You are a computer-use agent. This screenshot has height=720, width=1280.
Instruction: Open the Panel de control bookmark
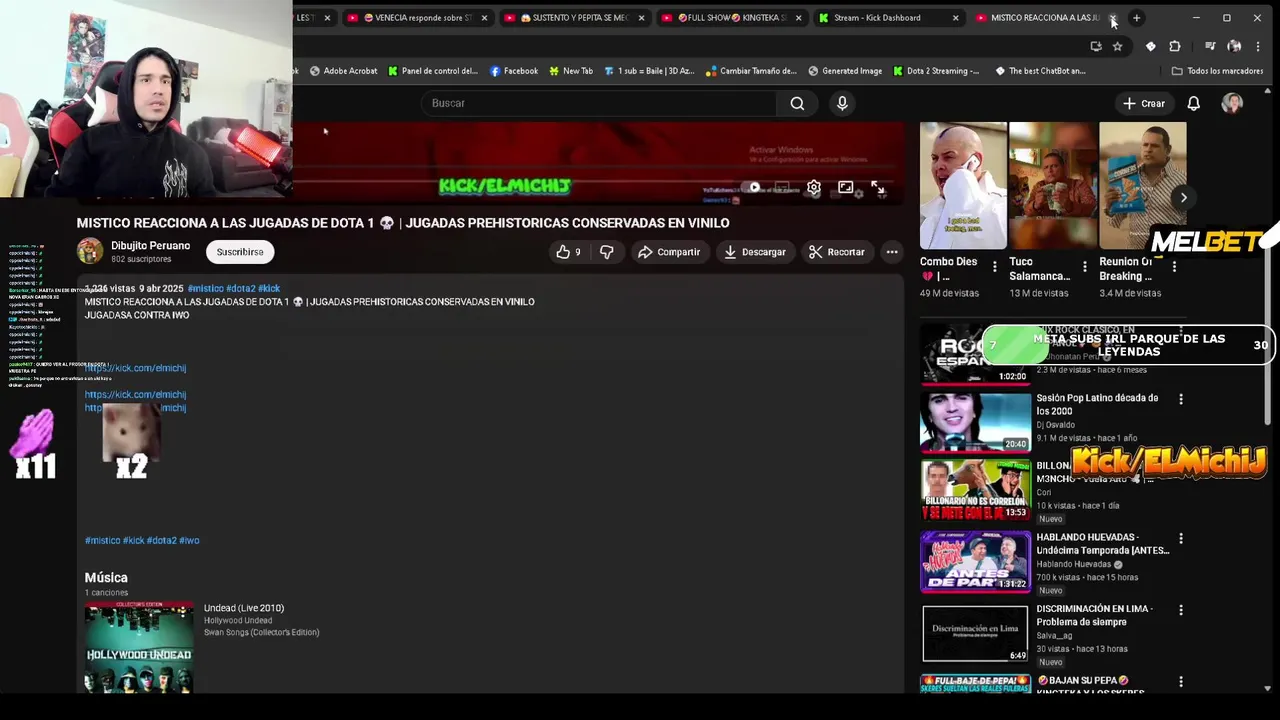(433, 71)
